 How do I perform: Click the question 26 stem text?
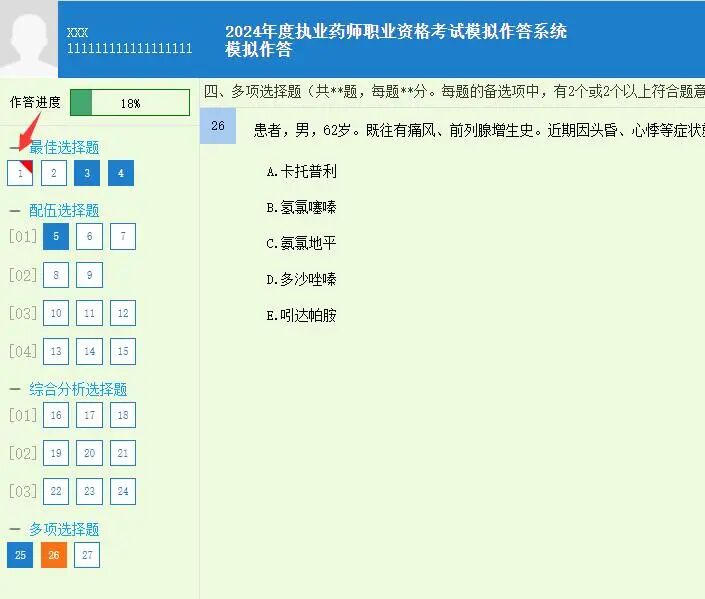(x=479, y=131)
